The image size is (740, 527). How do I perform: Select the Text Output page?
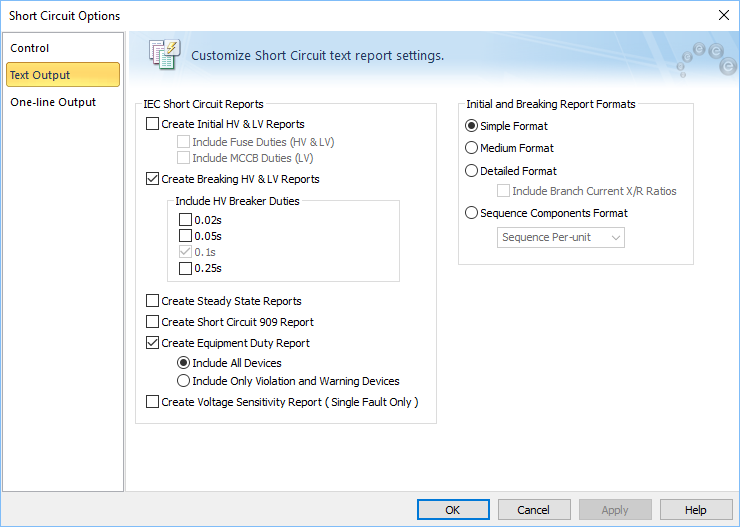[x=63, y=75]
